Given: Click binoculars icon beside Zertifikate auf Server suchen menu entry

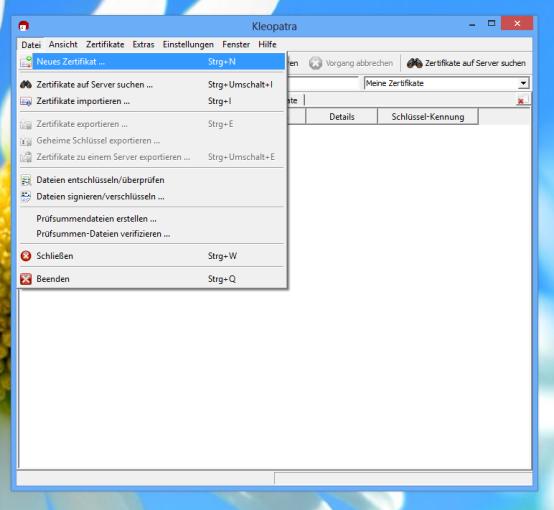Looking at the screenshot, I should pos(26,84).
